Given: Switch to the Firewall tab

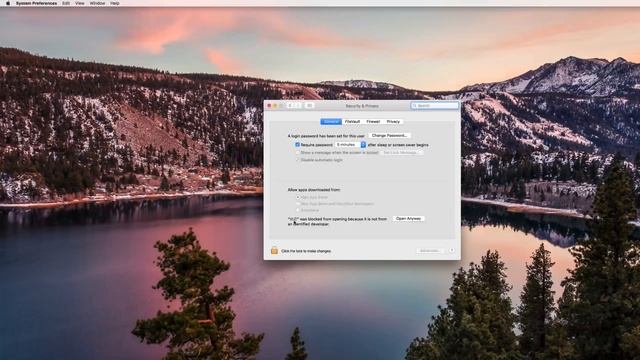Looking at the screenshot, I should [373, 122].
